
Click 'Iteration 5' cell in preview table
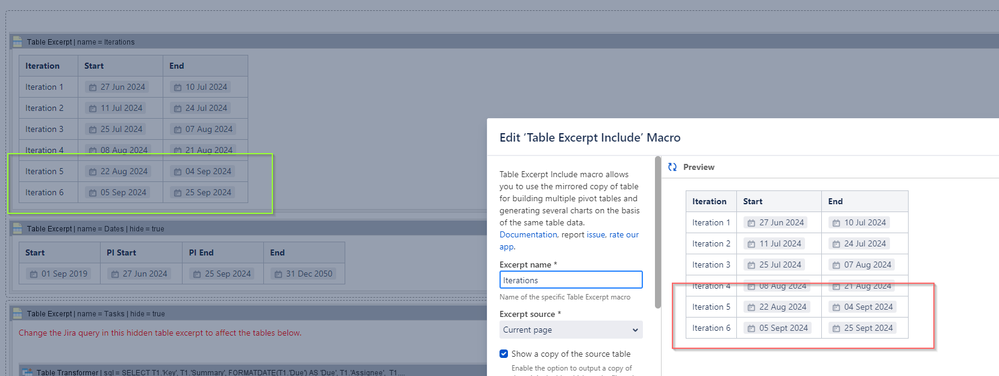click(x=711, y=307)
